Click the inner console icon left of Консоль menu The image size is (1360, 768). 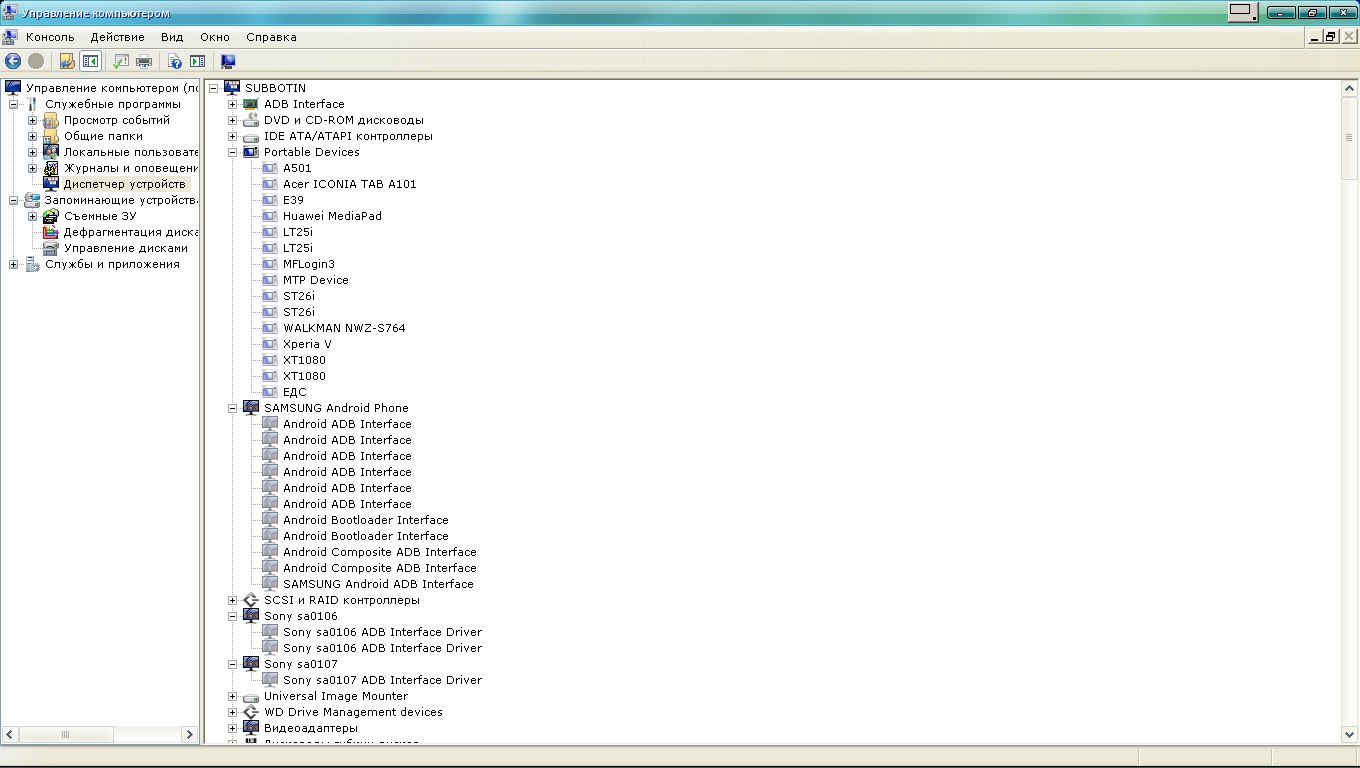click(10, 37)
